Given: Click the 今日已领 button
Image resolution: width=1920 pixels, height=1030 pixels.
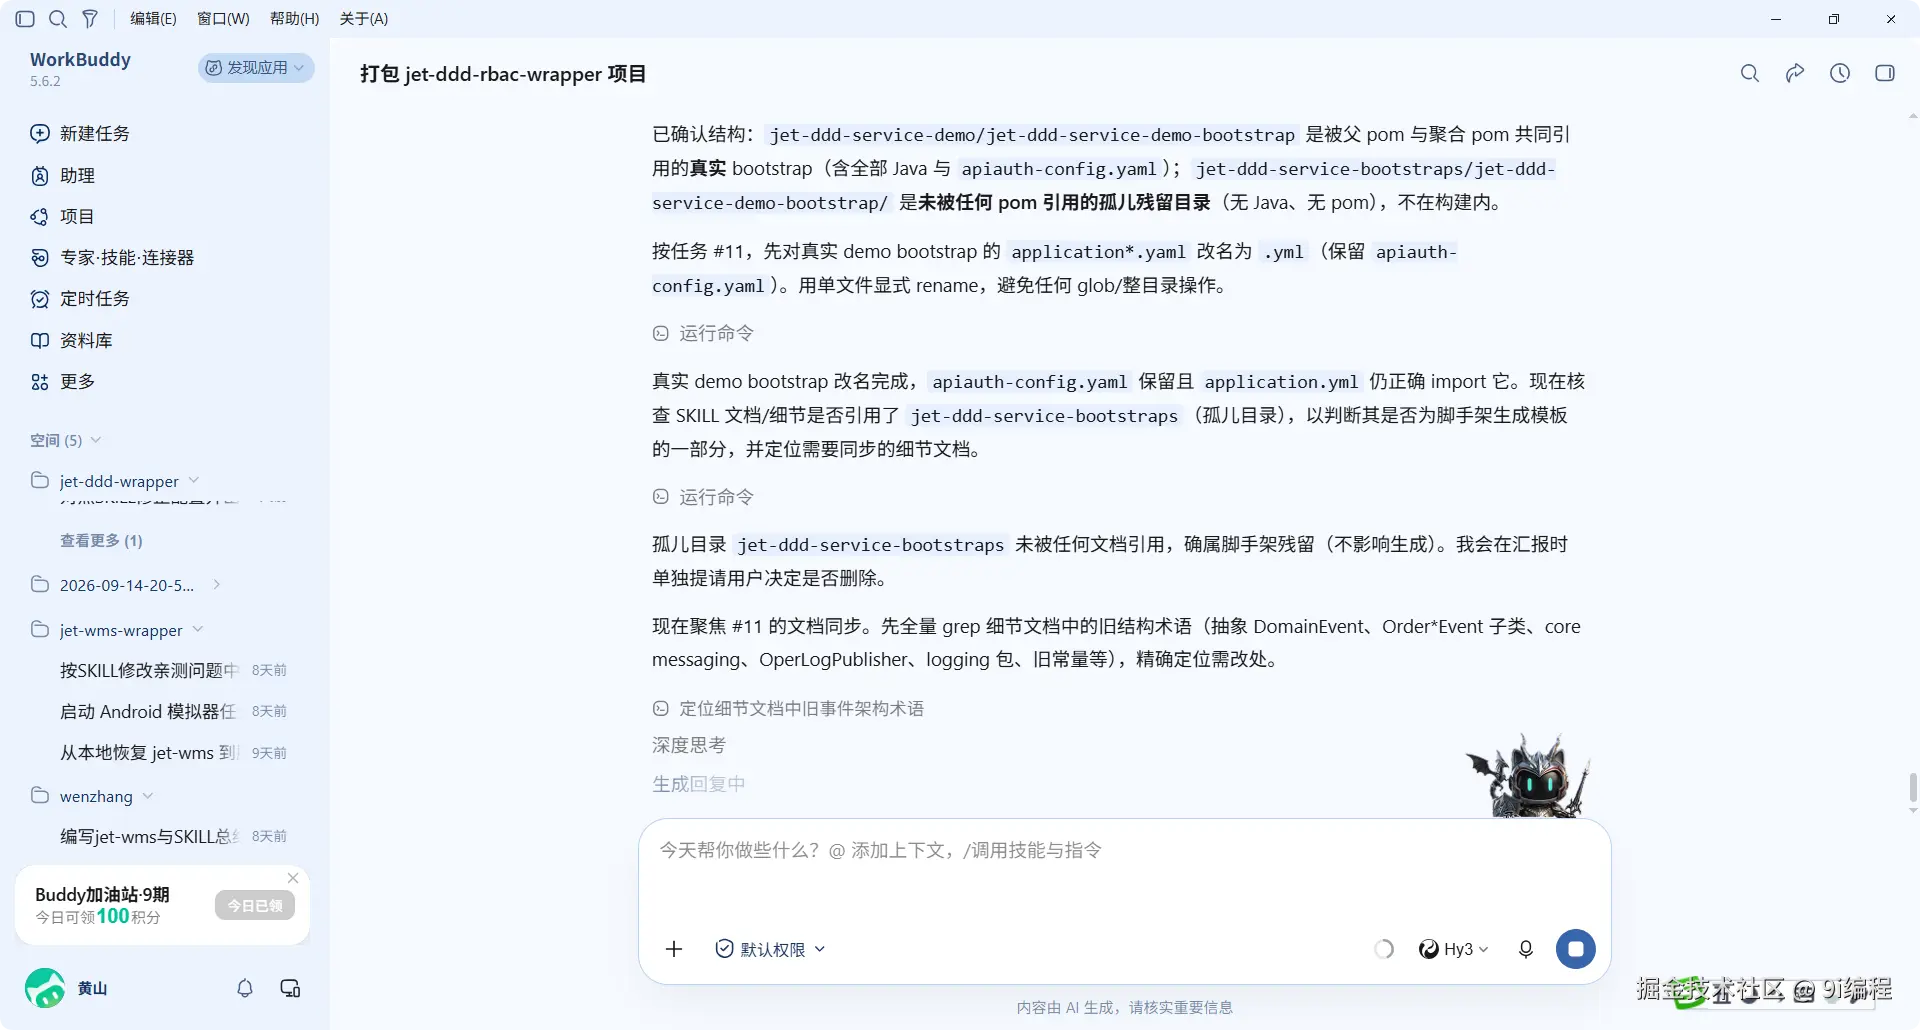Looking at the screenshot, I should click(x=255, y=906).
